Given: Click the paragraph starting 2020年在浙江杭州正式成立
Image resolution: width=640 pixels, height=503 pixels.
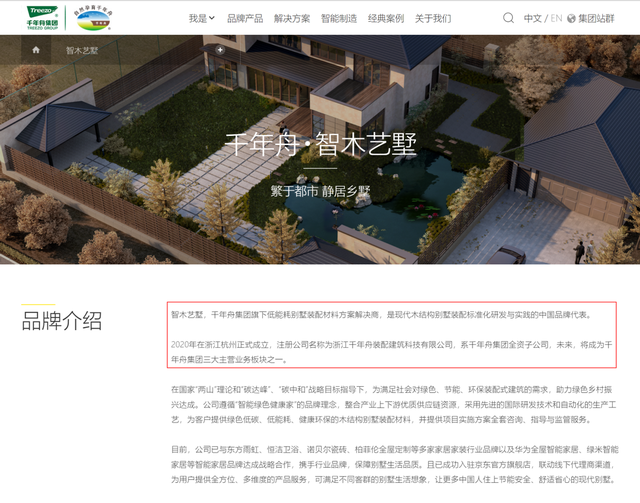Looking at the screenshot, I should coord(391,352).
